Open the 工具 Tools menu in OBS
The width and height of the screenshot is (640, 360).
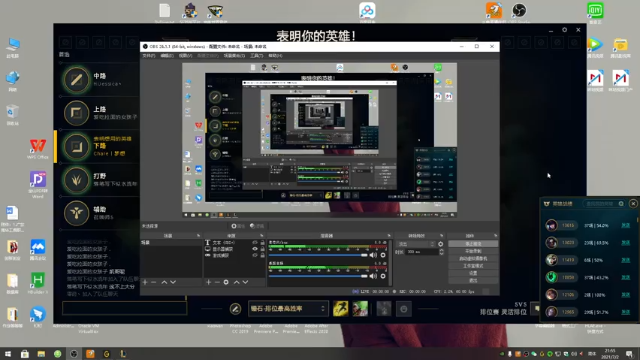pyautogui.click(x=257, y=56)
